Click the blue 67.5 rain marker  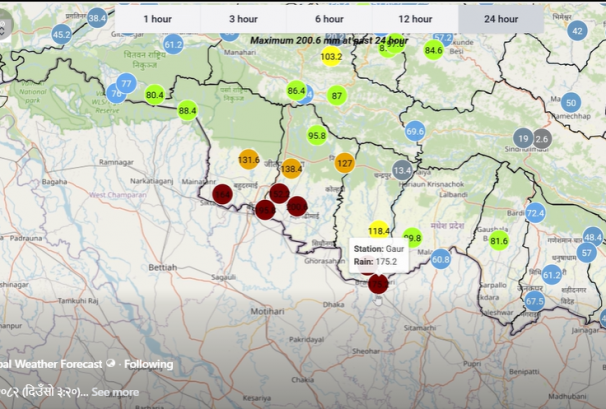[x=534, y=301]
